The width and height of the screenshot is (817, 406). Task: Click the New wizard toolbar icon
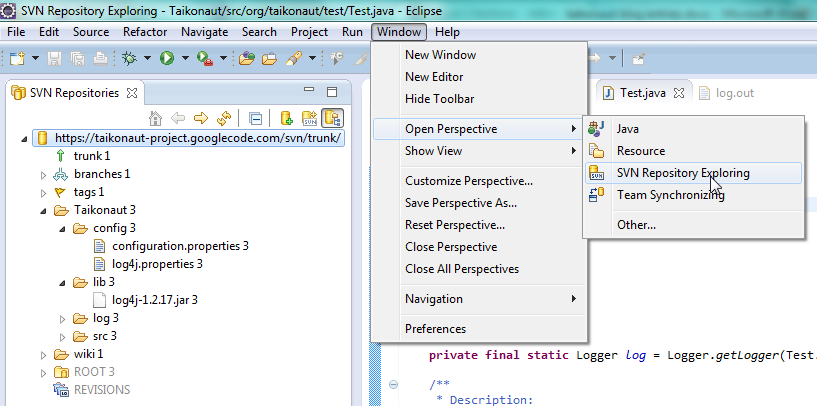click(17, 58)
